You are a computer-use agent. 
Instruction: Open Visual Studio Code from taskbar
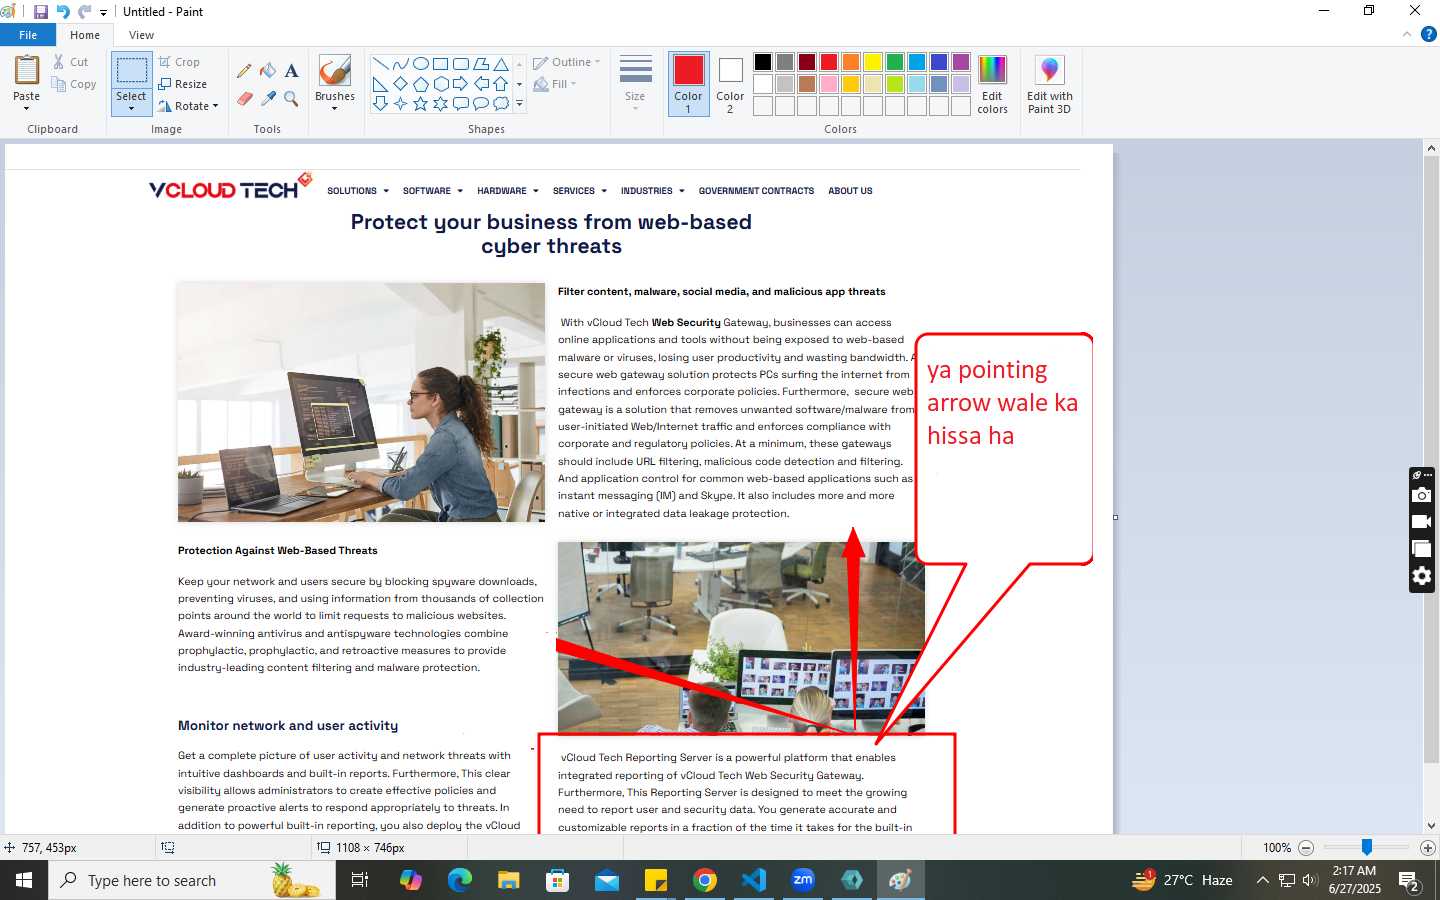[x=754, y=880]
